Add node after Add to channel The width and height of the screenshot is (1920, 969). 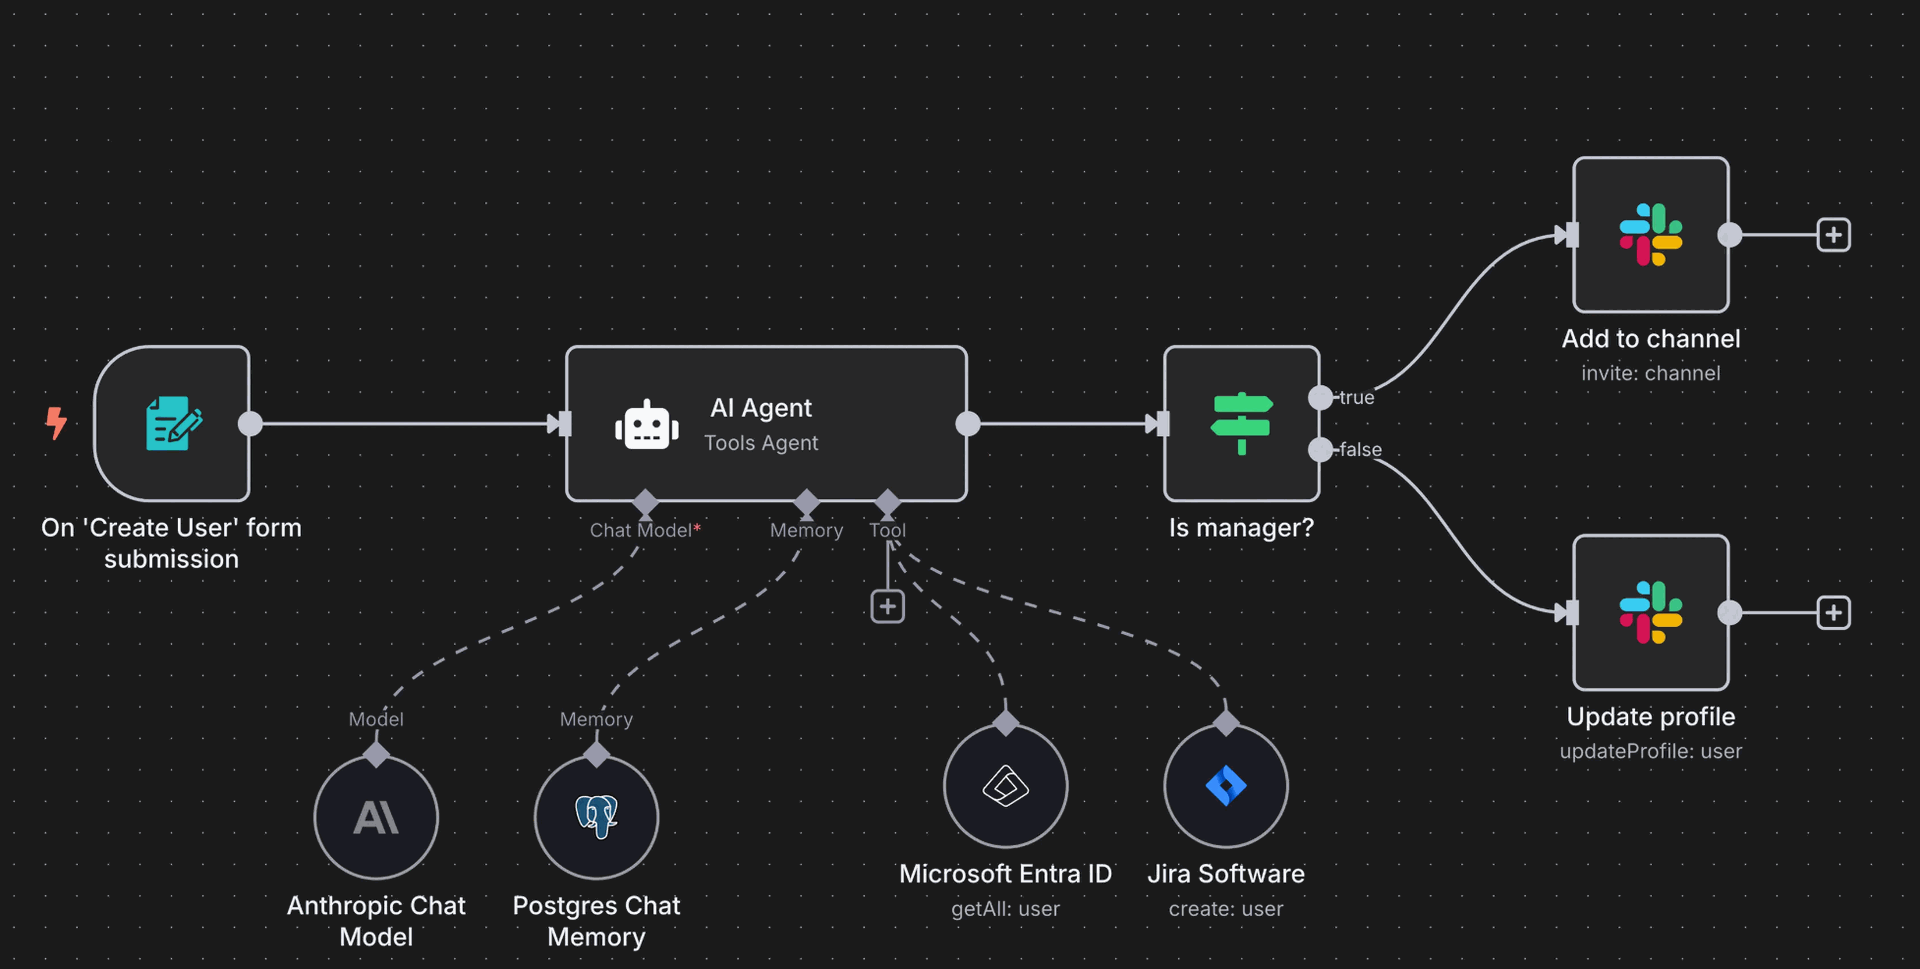1833,235
